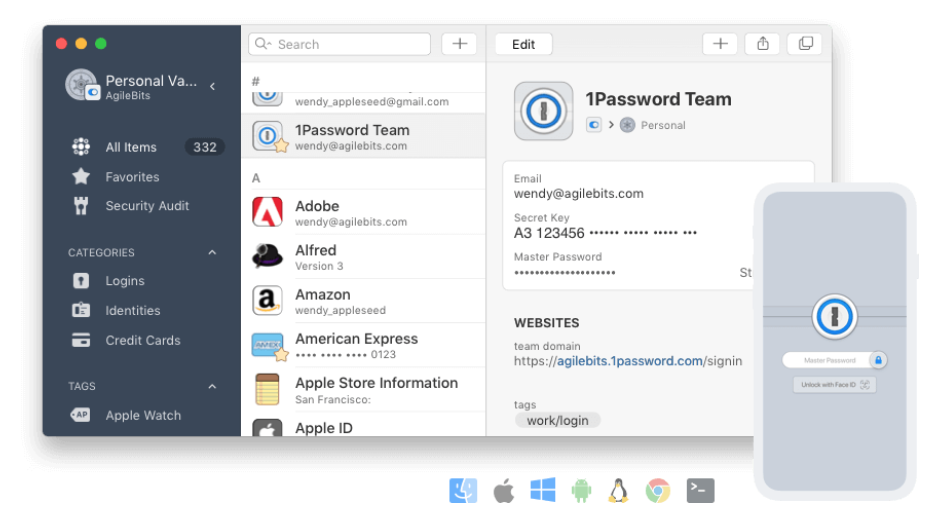Click 1Password logo on phone screen
Screen dimensions: 938x523
point(835,316)
